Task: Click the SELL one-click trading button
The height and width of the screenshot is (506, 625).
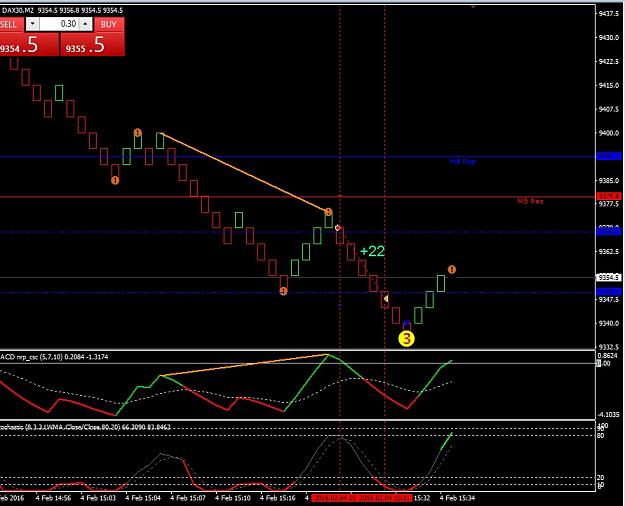Action: click(9, 24)
